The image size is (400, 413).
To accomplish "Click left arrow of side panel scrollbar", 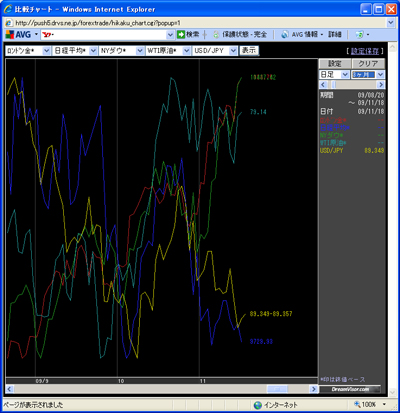I will coord(323,84).
